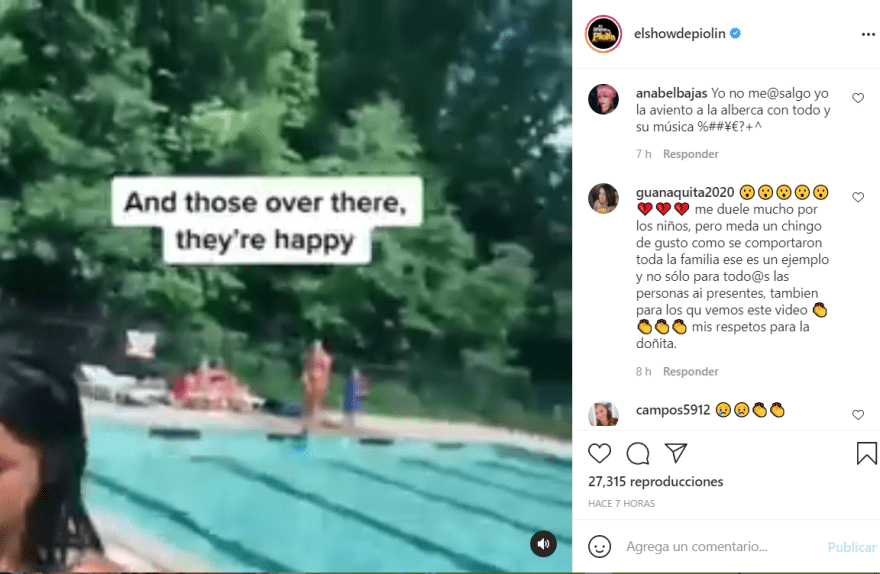
Task: Mute the video using the speaker icon
Action: tap(543, 544)
